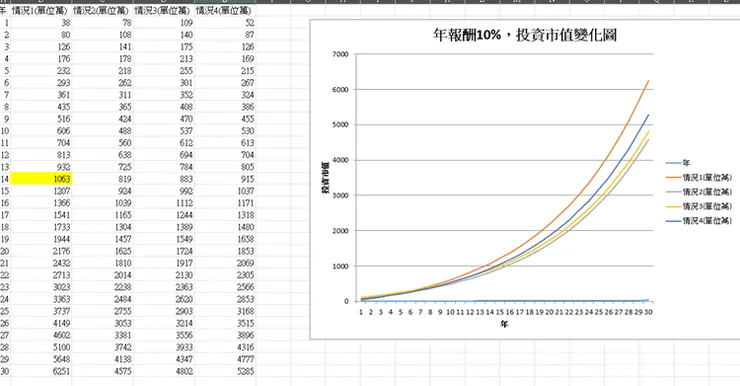The image size is (740, 386).
Task: Click the 情況1(單位萬) legend entry
Action: point(699,177)
